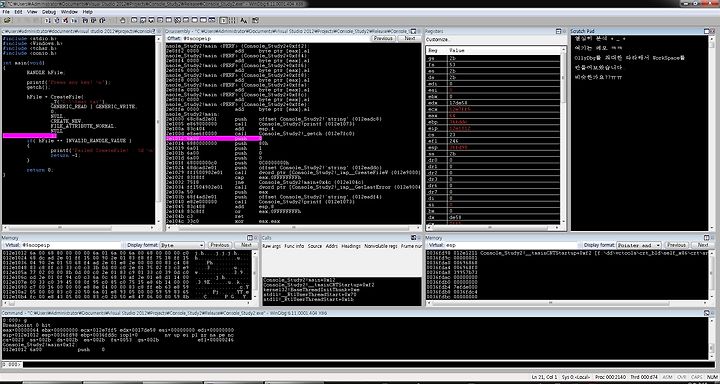Click Previous in the left Memory window
Screen dimensions: 720x384
tap(219, 245)
